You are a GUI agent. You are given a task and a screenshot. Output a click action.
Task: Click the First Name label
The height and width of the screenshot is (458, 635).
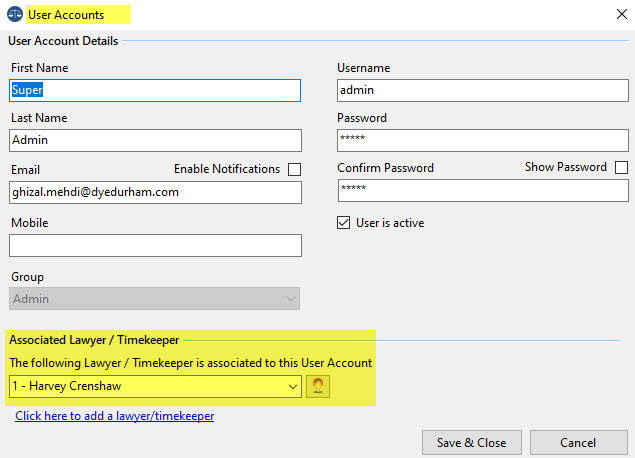tap(40, 68)
